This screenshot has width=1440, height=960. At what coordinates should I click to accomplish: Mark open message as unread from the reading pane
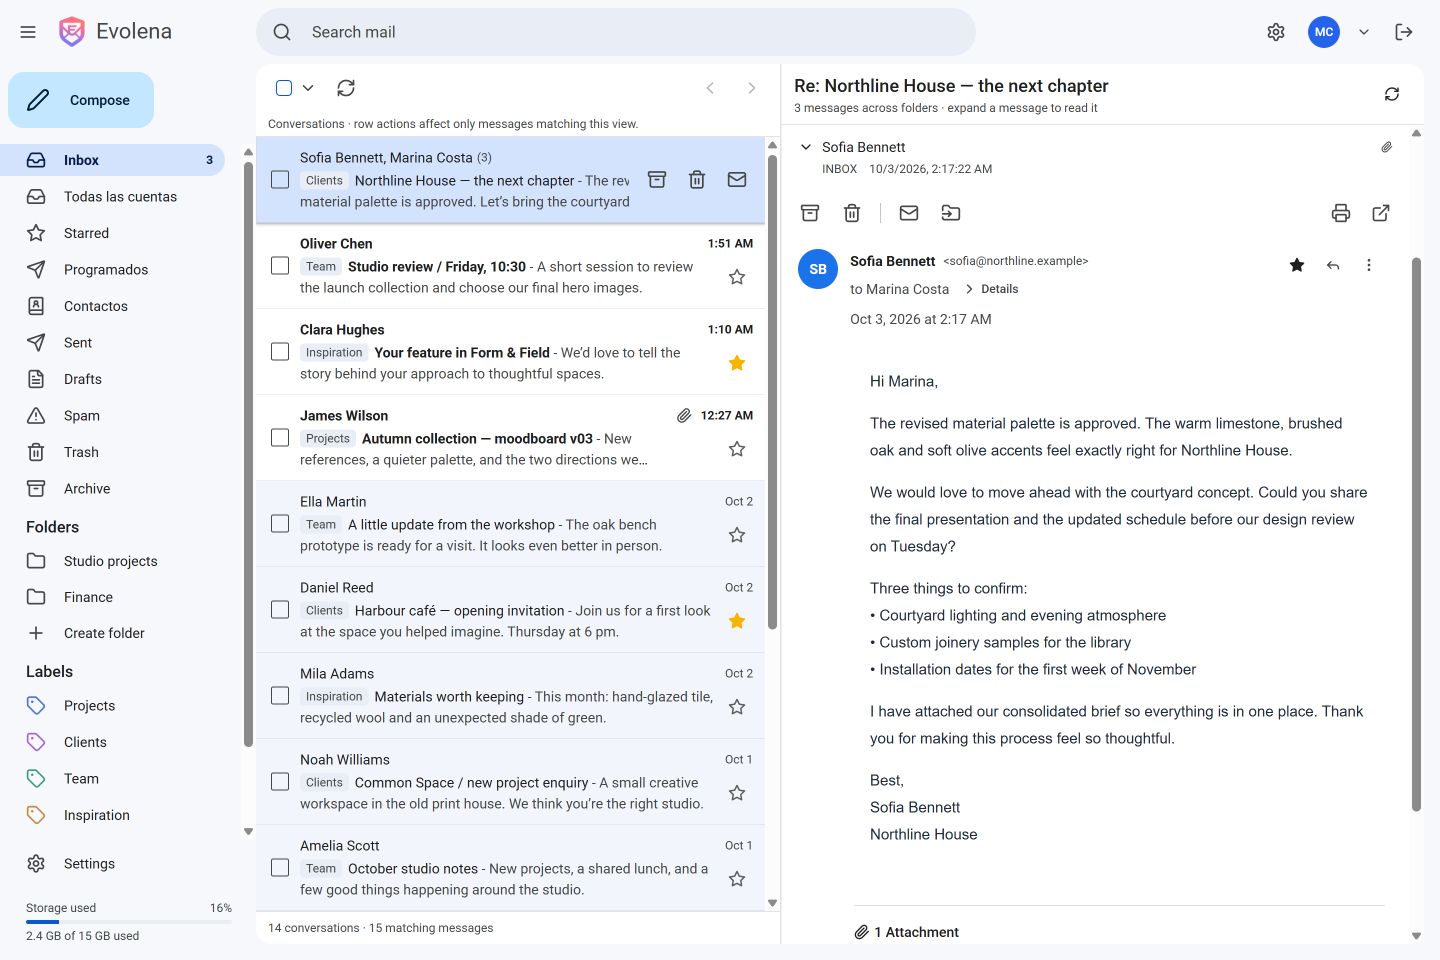pyautogui.click(x=909, y=213)
